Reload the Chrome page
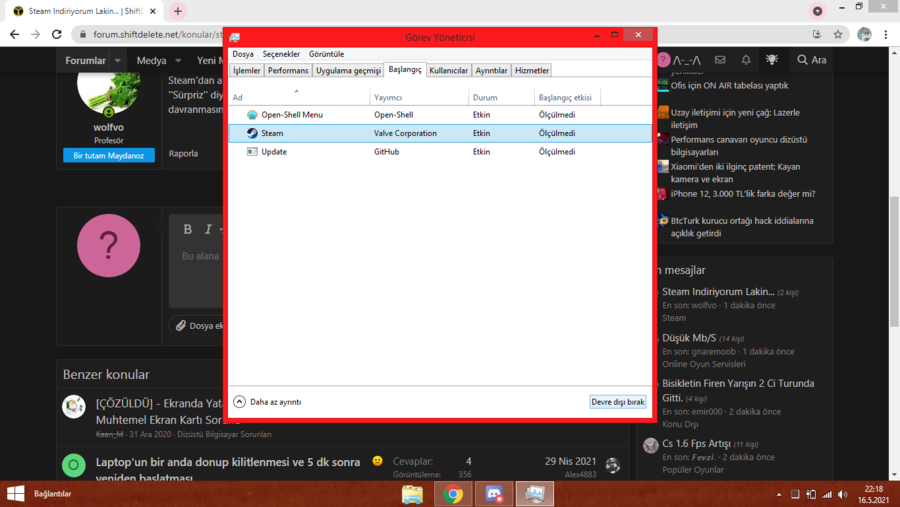The height and width of the screenshot is (507, 900). (57, 34)
